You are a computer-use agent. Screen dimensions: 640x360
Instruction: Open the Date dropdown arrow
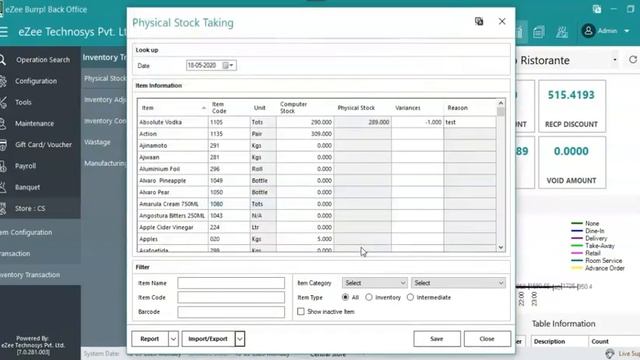point(232,65)
